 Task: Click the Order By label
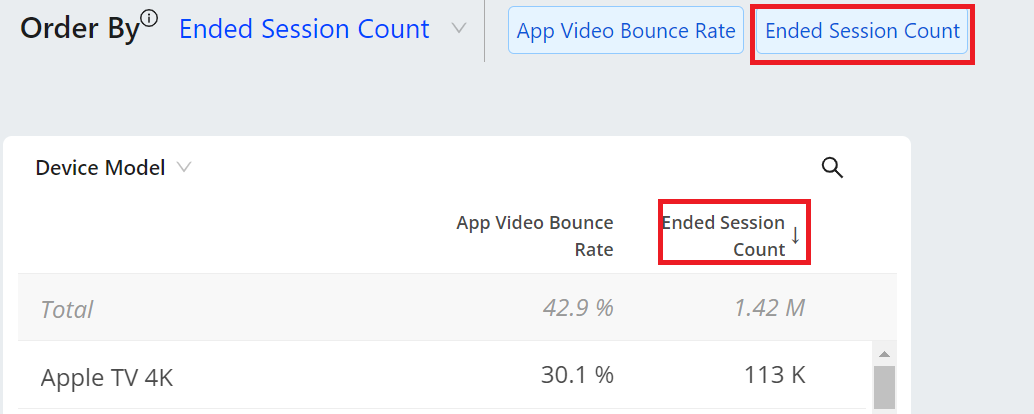click(x=80, y=30)
